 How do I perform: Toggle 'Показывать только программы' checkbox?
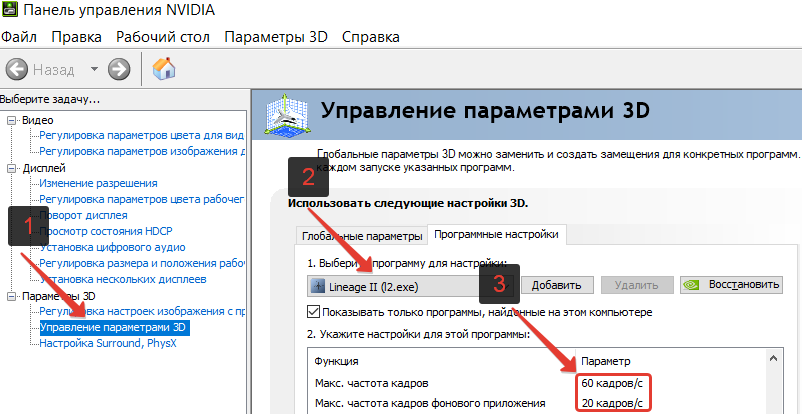tap(314, 312)
